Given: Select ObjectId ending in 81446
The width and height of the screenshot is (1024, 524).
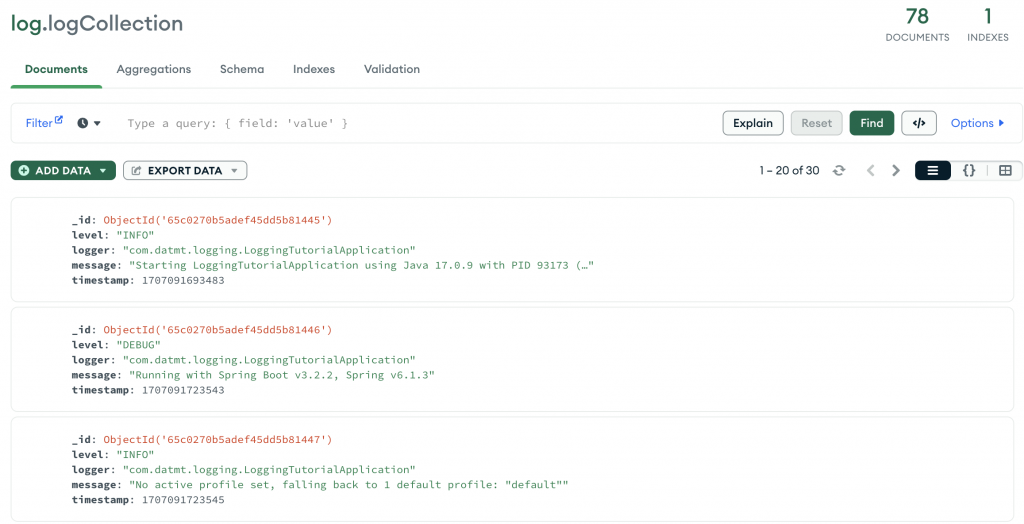Looking at the screenshot, I should click(217, 330).
